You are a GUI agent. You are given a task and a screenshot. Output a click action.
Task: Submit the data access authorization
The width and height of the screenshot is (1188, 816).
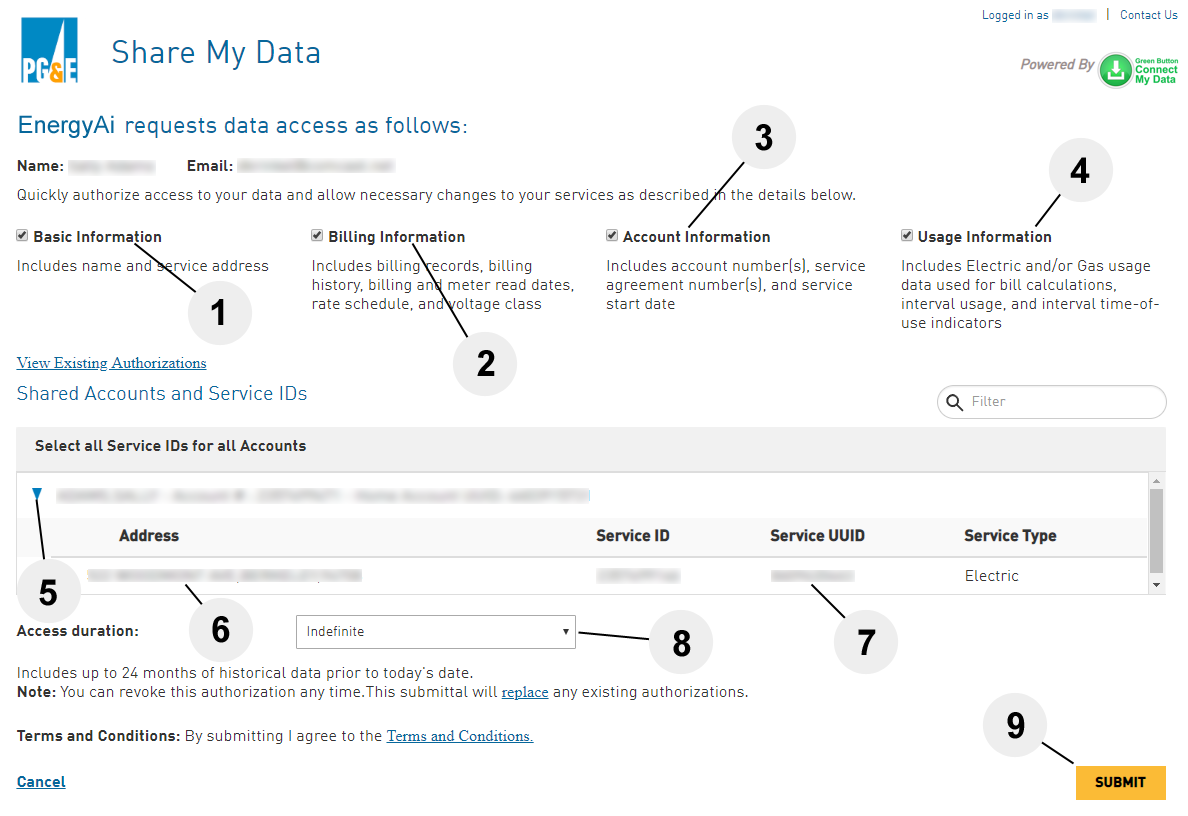pos(1121,783)
